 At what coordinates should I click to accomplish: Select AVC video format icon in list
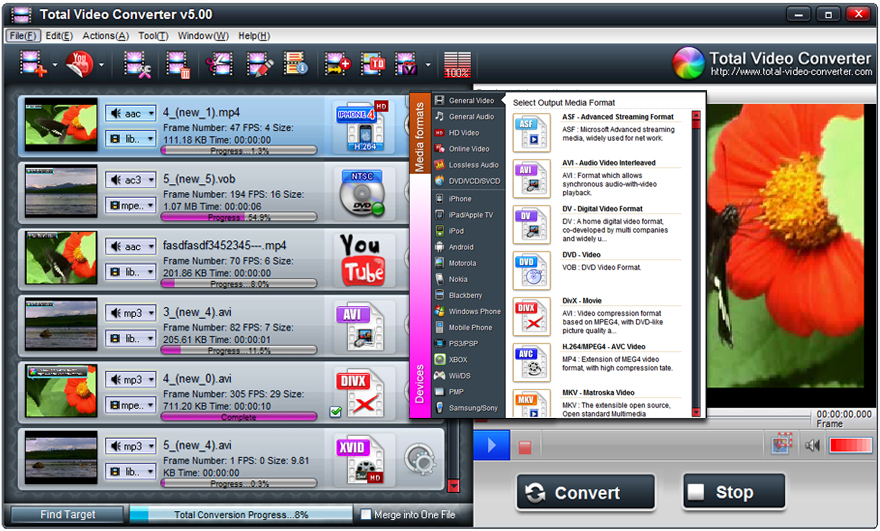click(531, 363)
